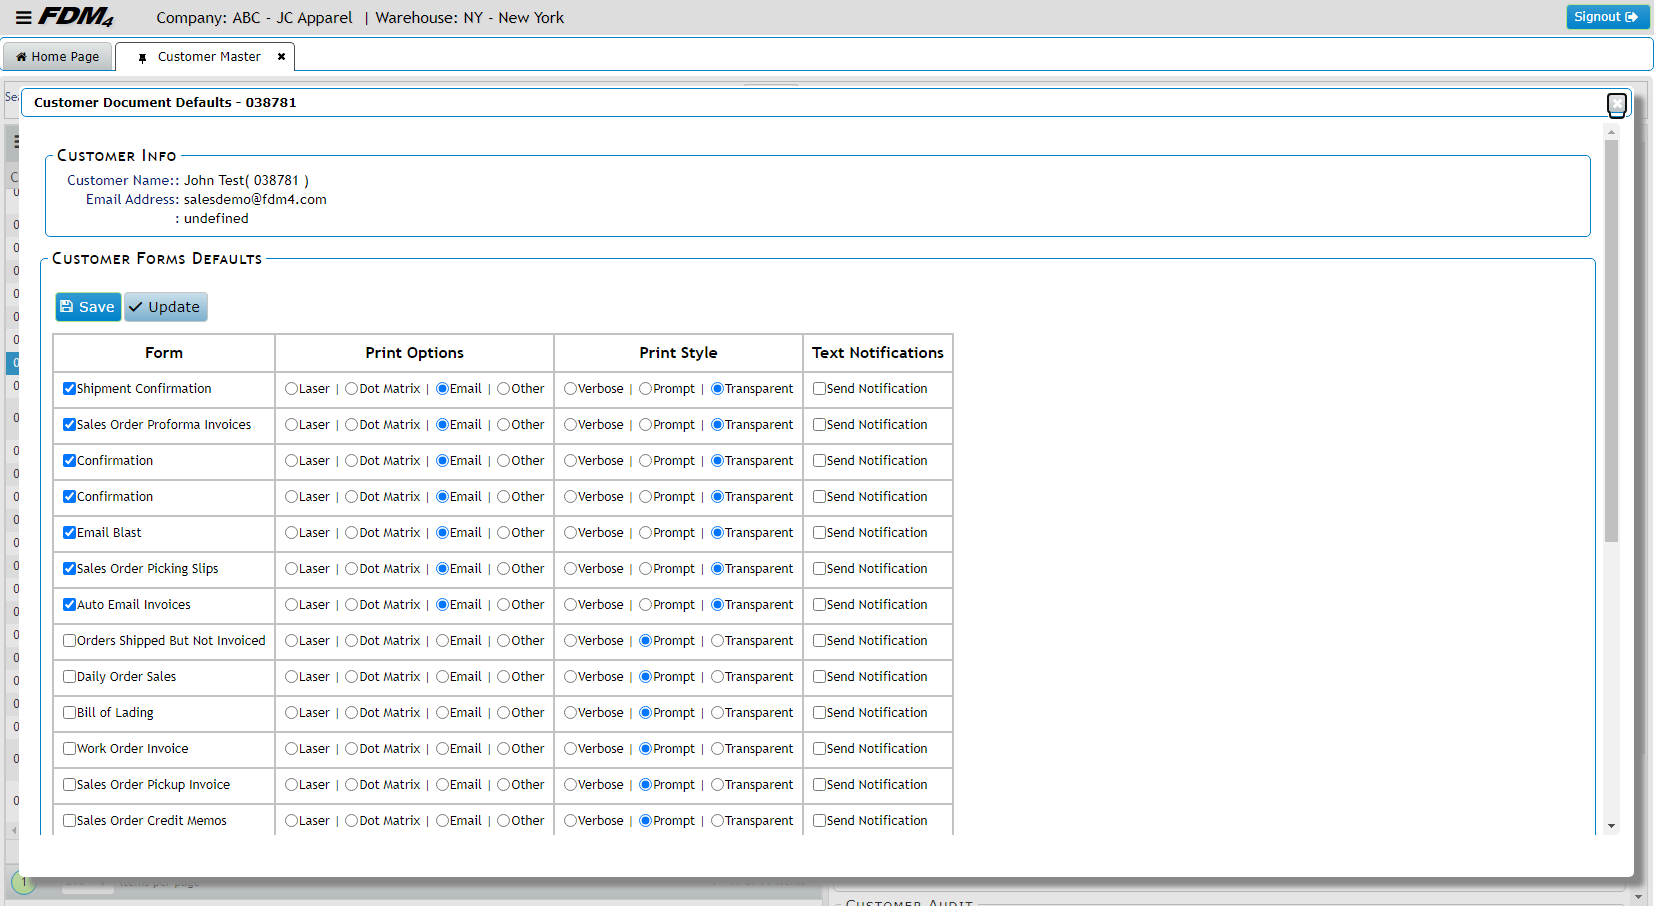Viewport: 1654px width, 906px height.
Task: Check Orders Shipped But Not Invoiced
Action: pos(69,641)
